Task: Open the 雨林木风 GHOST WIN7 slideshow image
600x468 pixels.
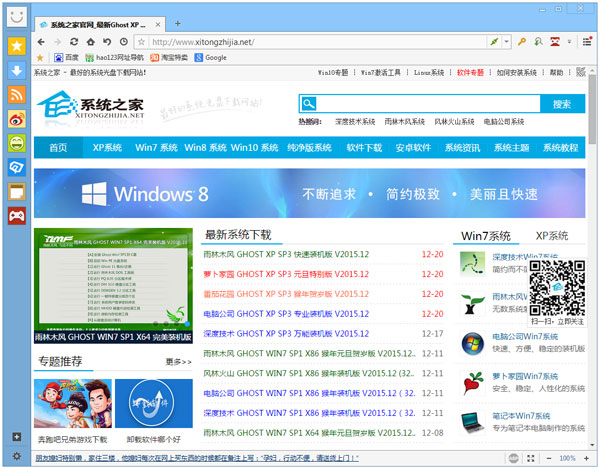Action: click(x=113, y=285)
